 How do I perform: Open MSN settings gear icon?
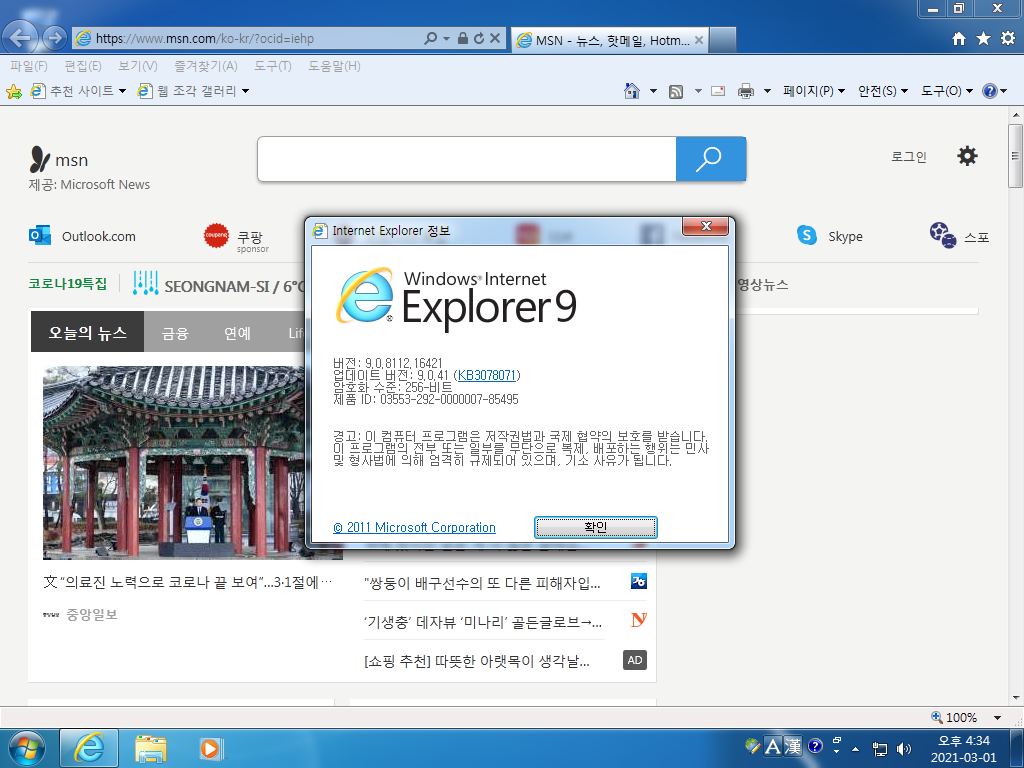(x=967, y=156)
